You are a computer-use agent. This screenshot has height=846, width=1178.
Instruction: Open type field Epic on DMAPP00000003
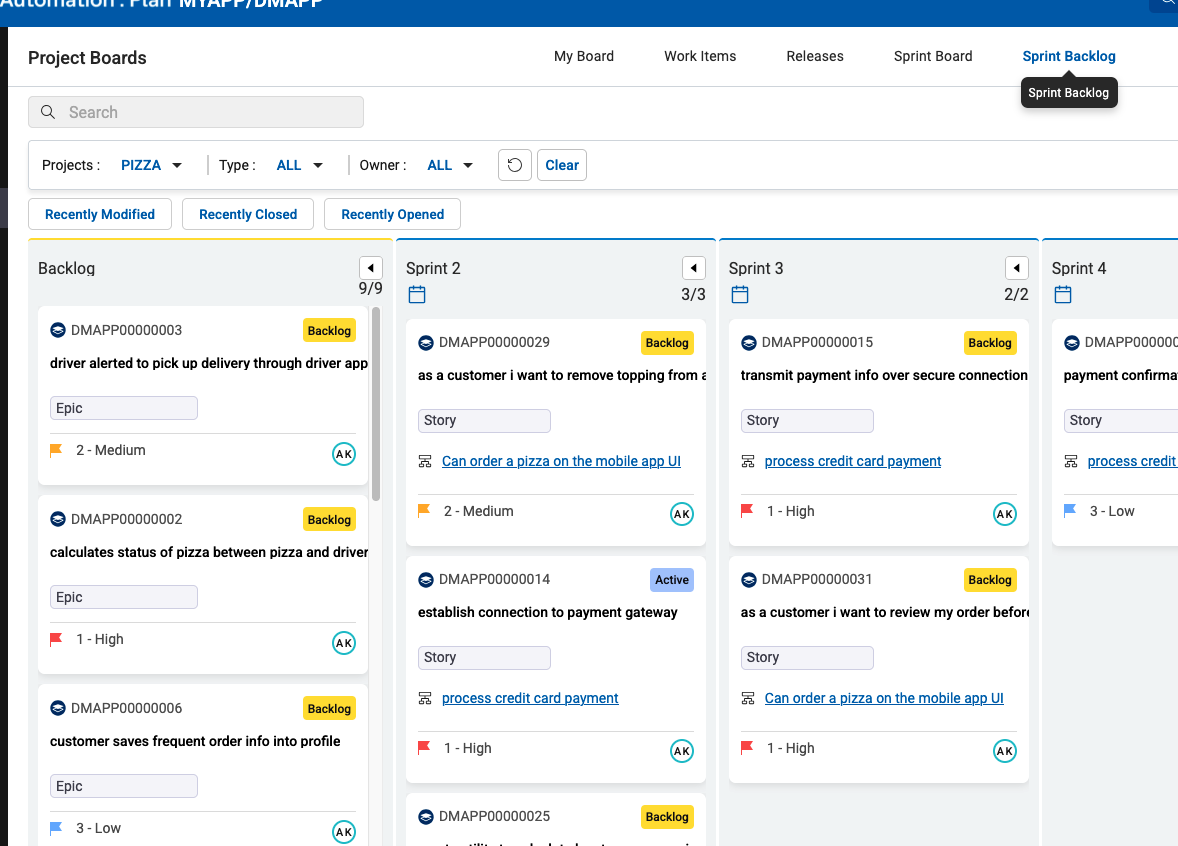(x=124, y=408)
